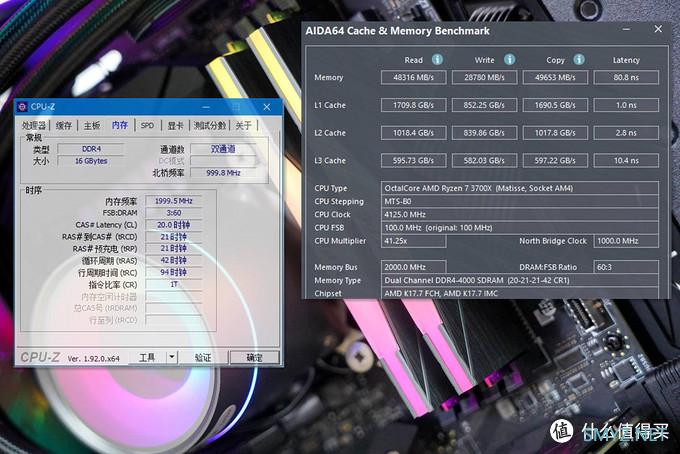Screen dimensions: 680x454
Task: Click the Chipset AMD K17.7 FCH field
Action: (x=520, y=293)
